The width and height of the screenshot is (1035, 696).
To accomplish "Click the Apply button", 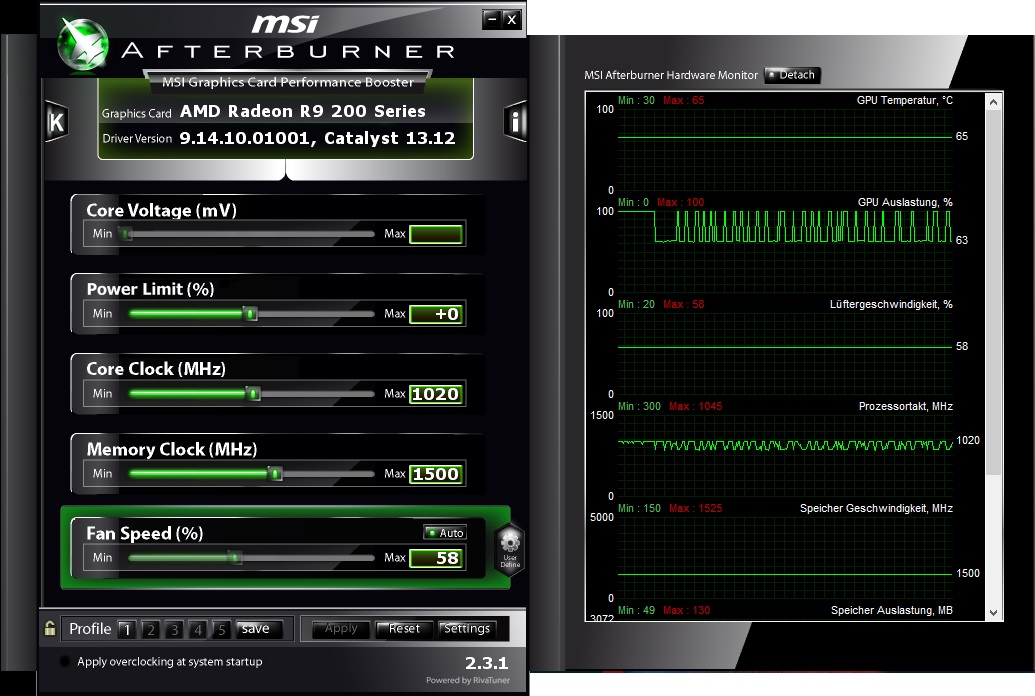I will pyautogui.click(x=341, y=629).
